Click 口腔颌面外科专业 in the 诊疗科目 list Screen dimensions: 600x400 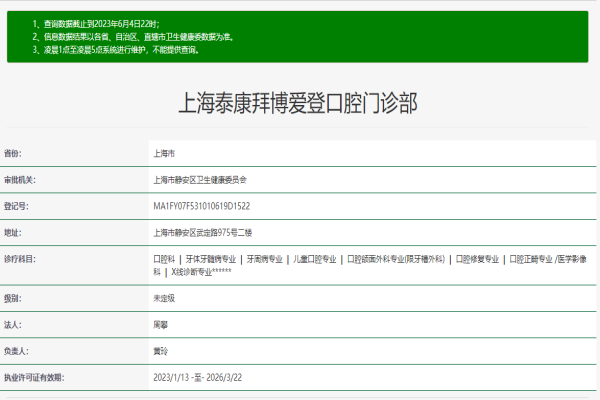396,260
